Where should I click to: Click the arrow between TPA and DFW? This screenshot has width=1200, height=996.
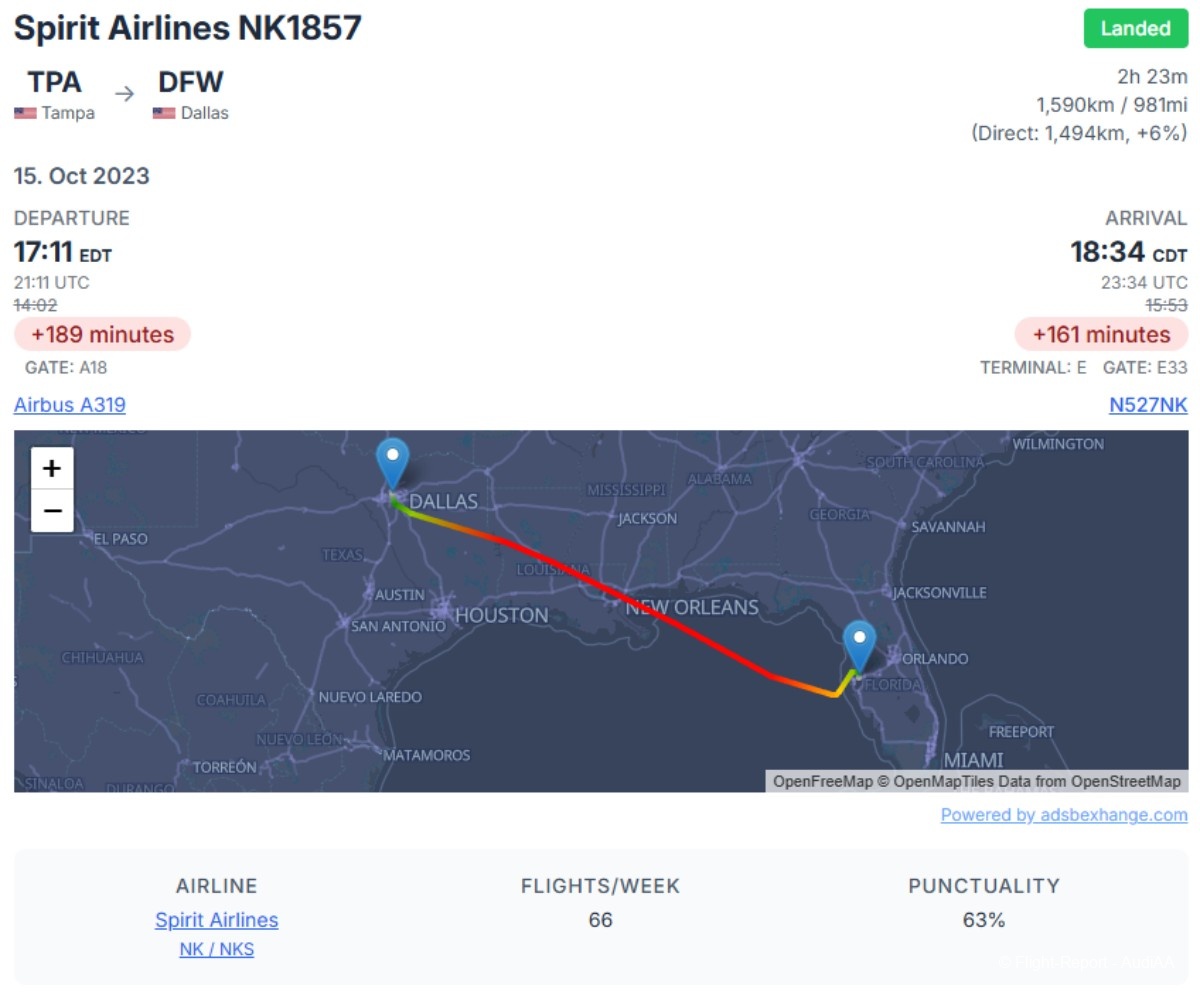pyautogui.click(x=124, y=94)
